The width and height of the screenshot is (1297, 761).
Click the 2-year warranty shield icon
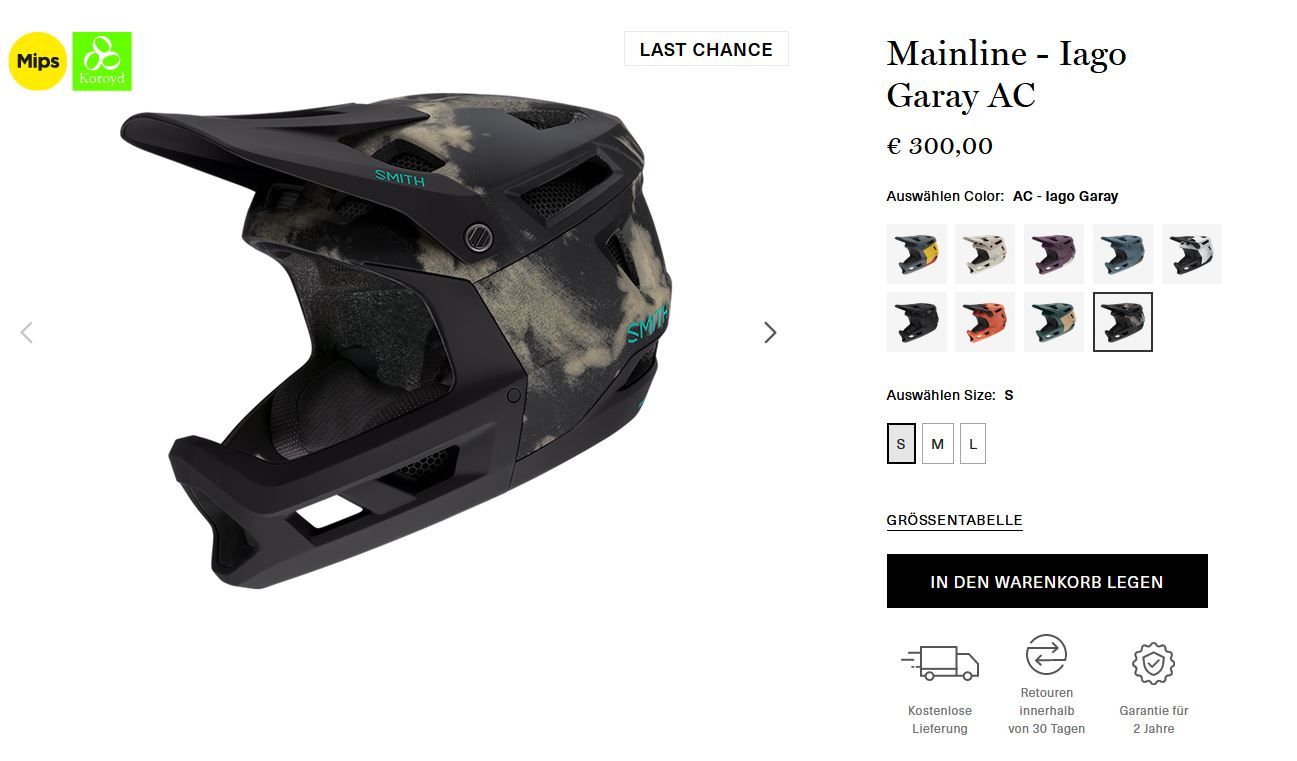1153,664
